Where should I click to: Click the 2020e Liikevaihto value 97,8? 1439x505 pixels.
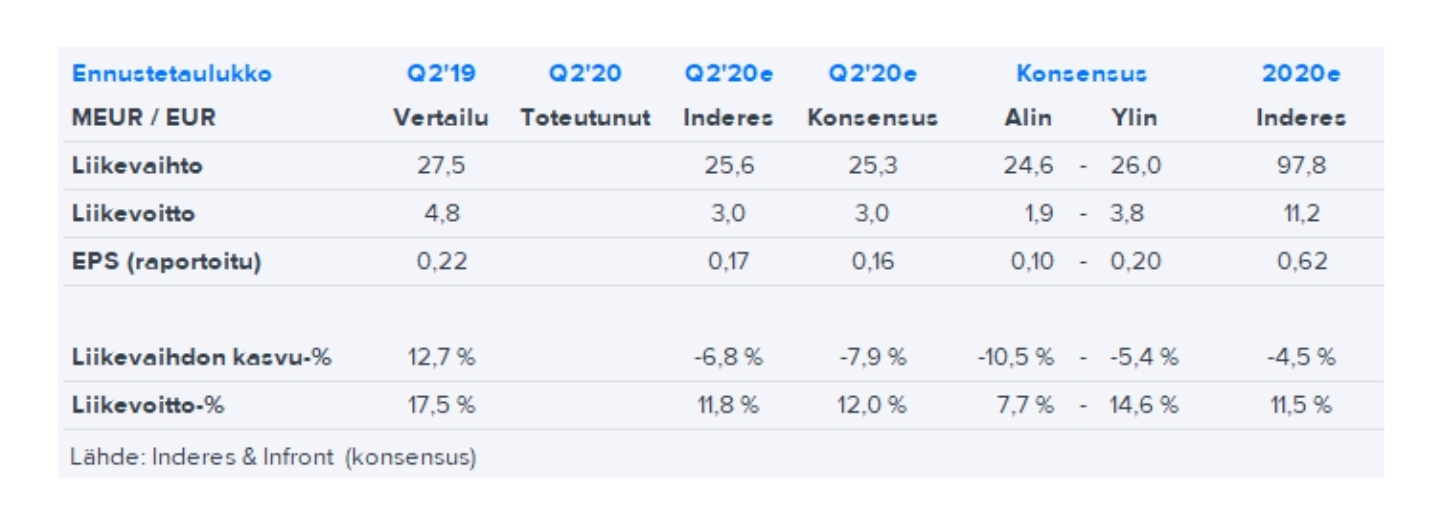[x=1301, y=166]
